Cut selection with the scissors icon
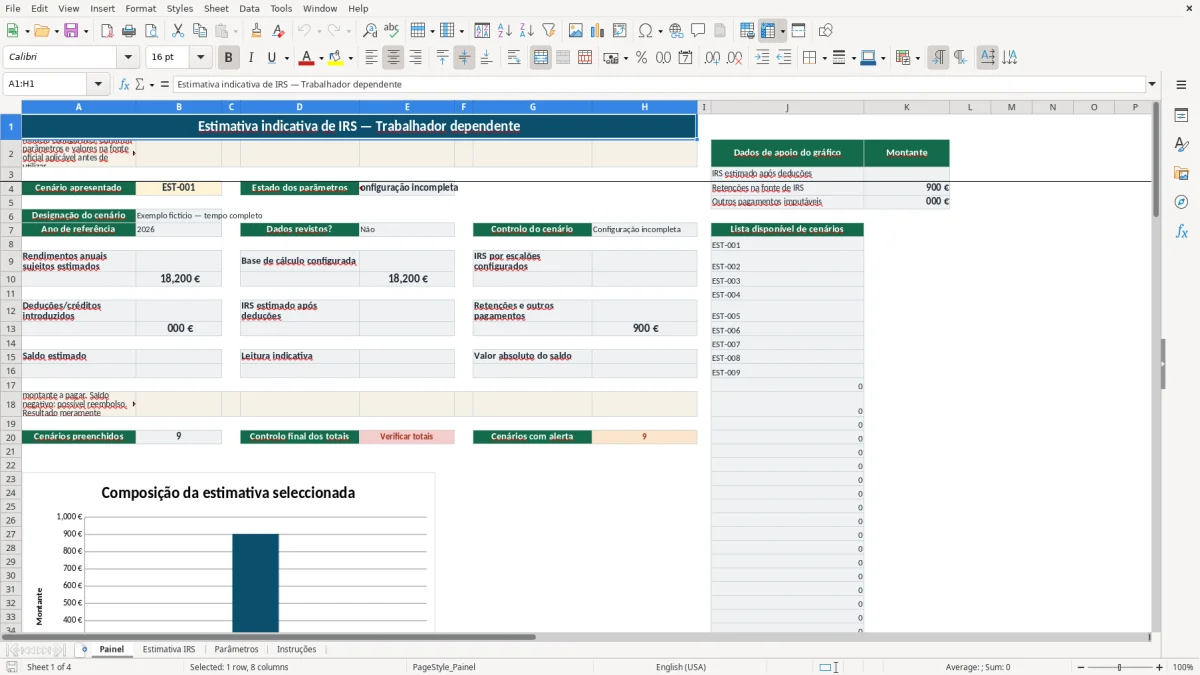Image resolution: width=1200 pixels, height=675 pixels. click(178, 31)
